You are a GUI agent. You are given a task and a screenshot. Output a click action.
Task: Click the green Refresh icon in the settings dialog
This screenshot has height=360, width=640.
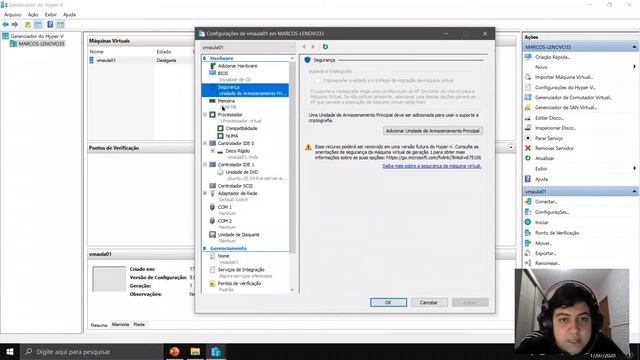coord(325,47)
